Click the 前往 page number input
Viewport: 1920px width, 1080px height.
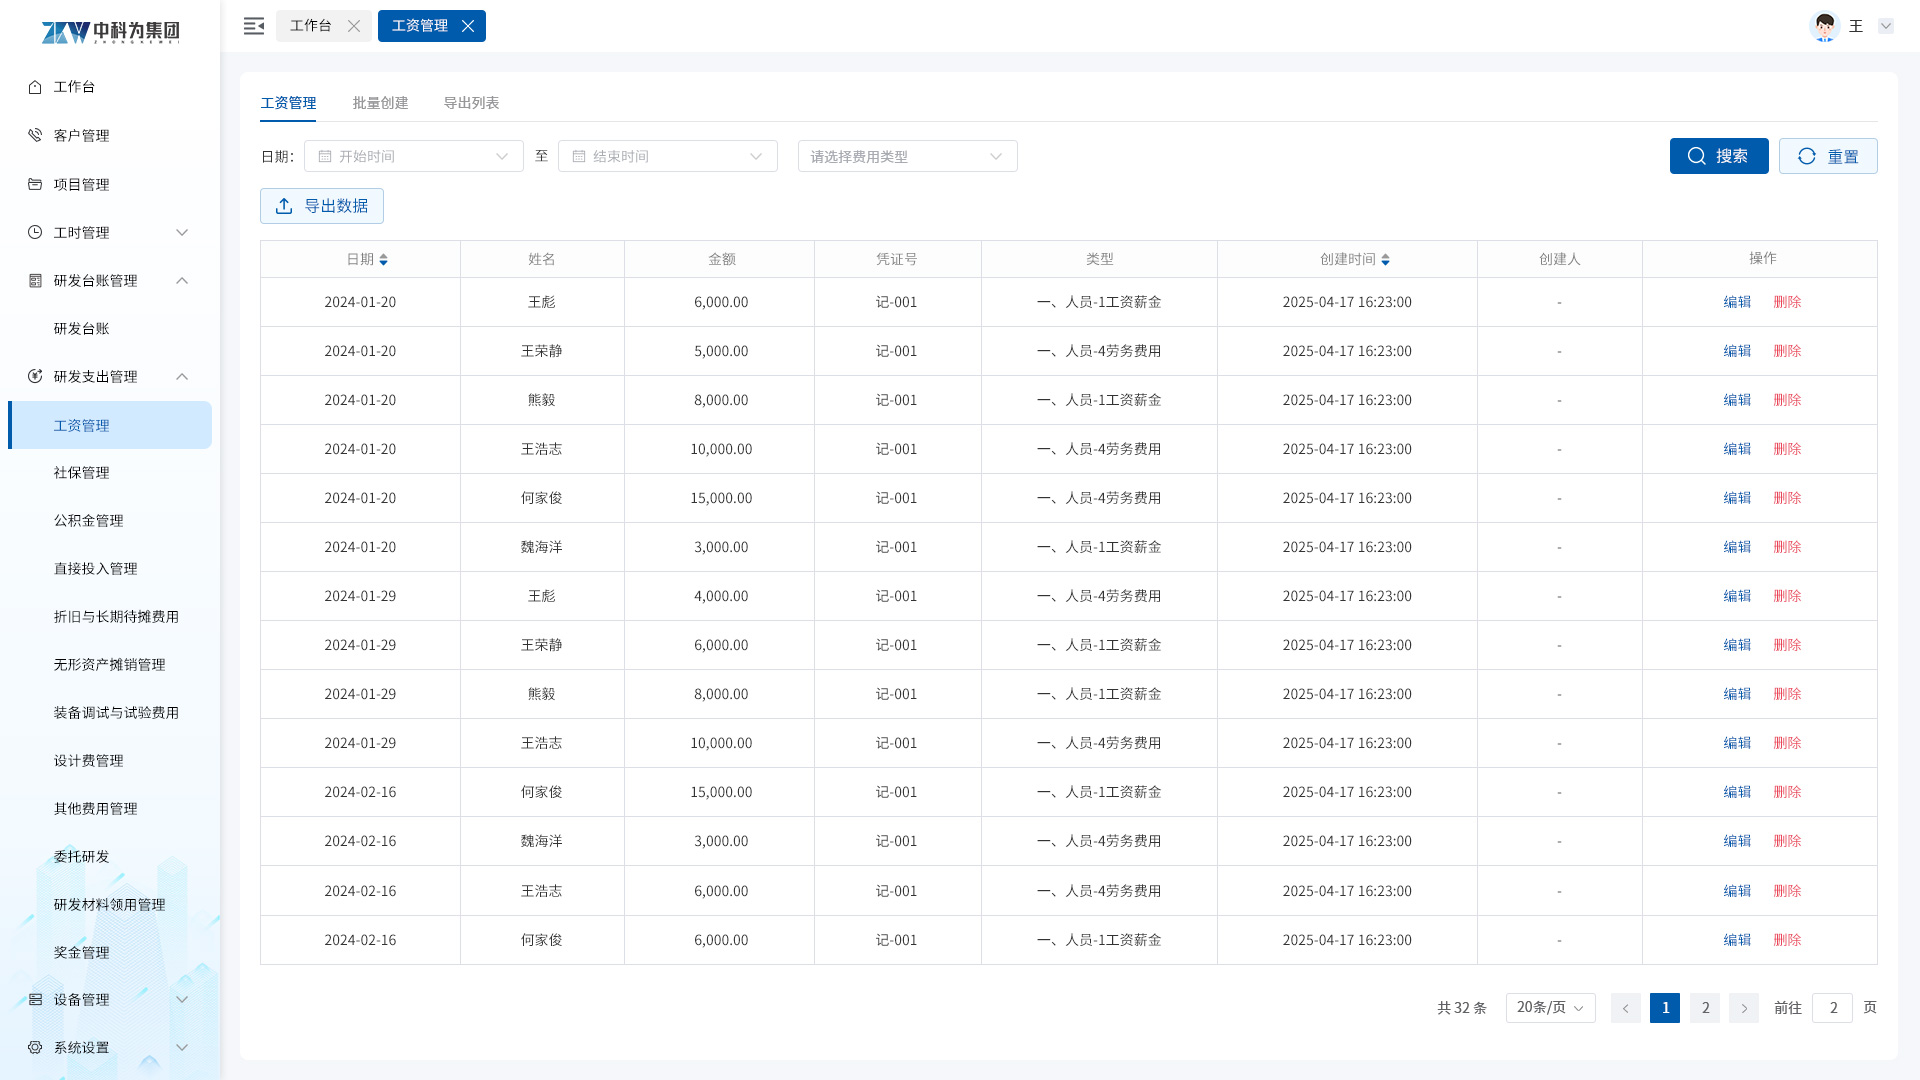pyautogui.click(x=1832, y=1008)
